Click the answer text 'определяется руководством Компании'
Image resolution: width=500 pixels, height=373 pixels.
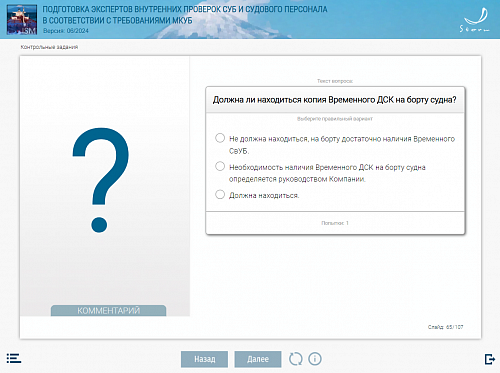[297, 179]
